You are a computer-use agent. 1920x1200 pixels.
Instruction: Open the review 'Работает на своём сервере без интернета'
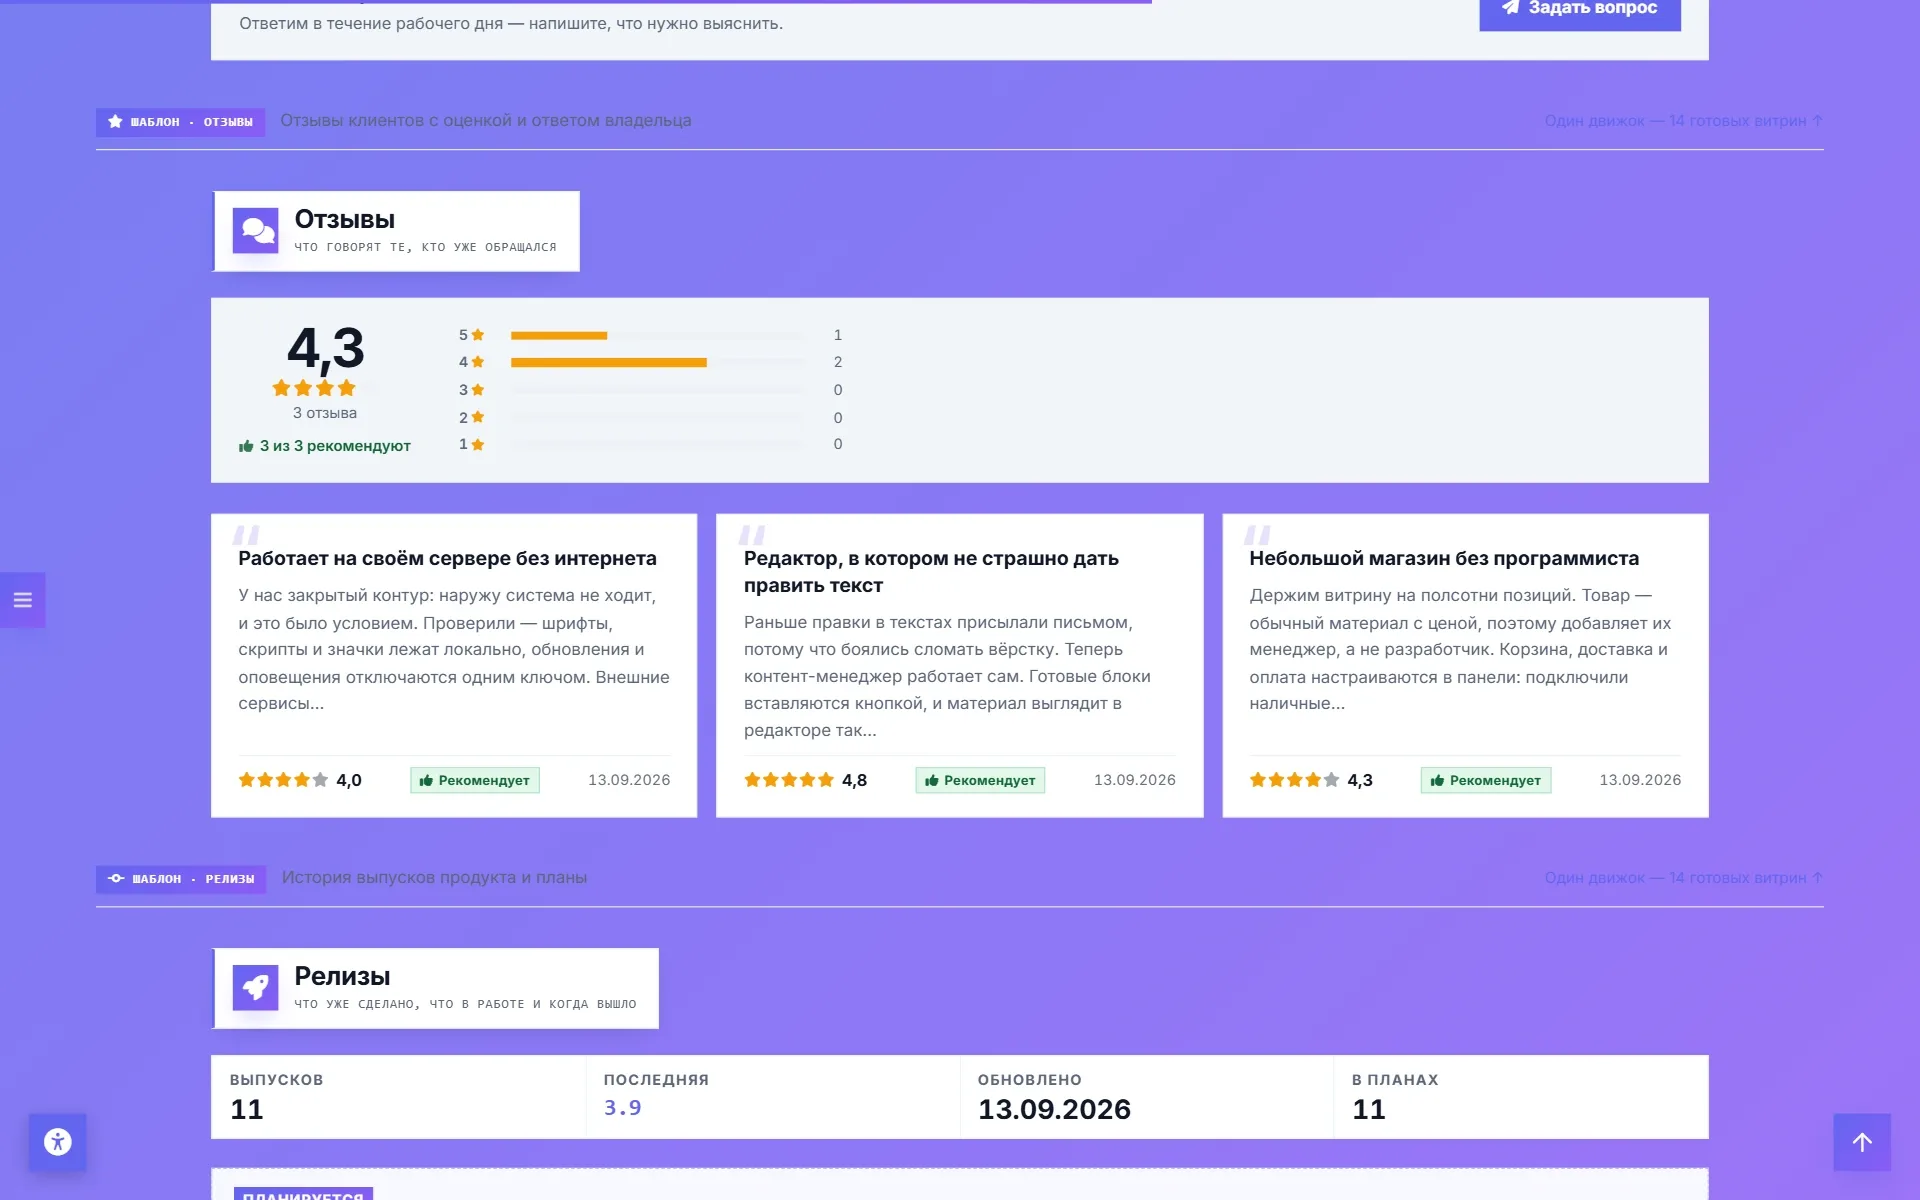(447, 558)
